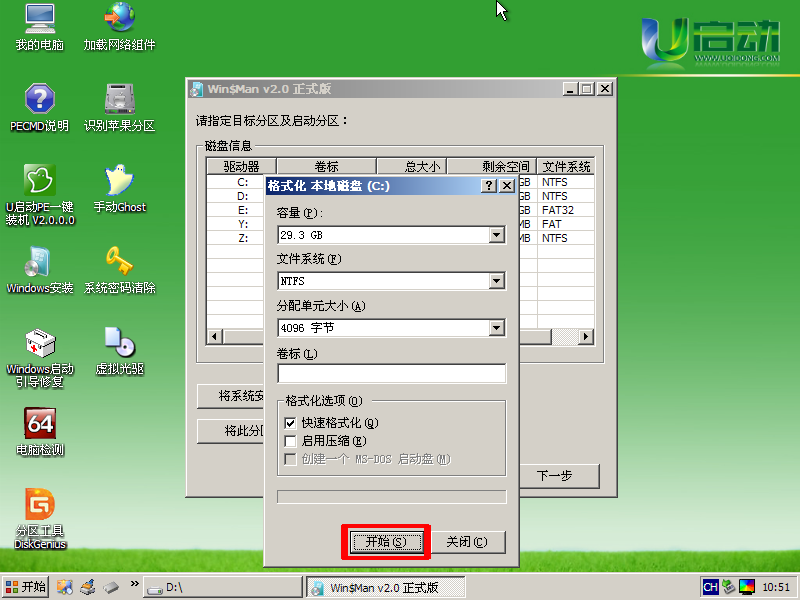Click the first quick launch icon beside 开始

[x=64, y=587]
